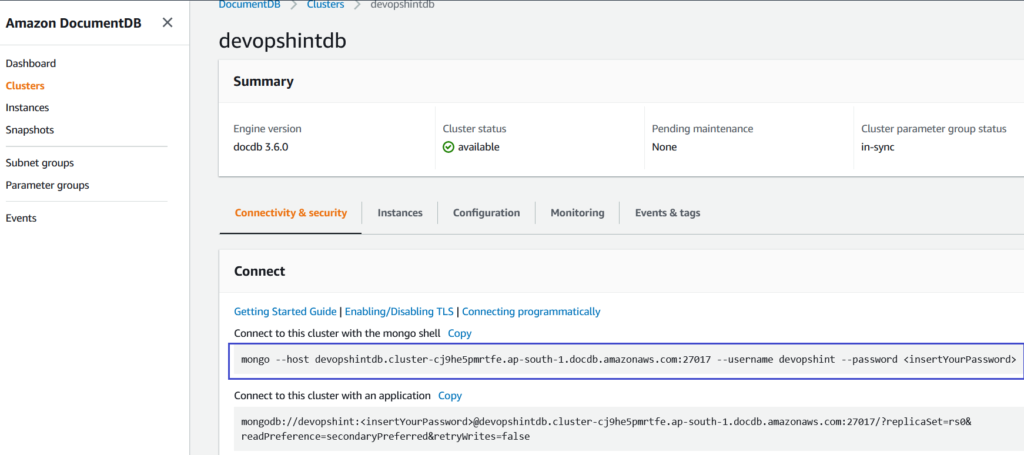Click the Connect section heading
Screen dimensions: 1024x455
pos(259,271)
